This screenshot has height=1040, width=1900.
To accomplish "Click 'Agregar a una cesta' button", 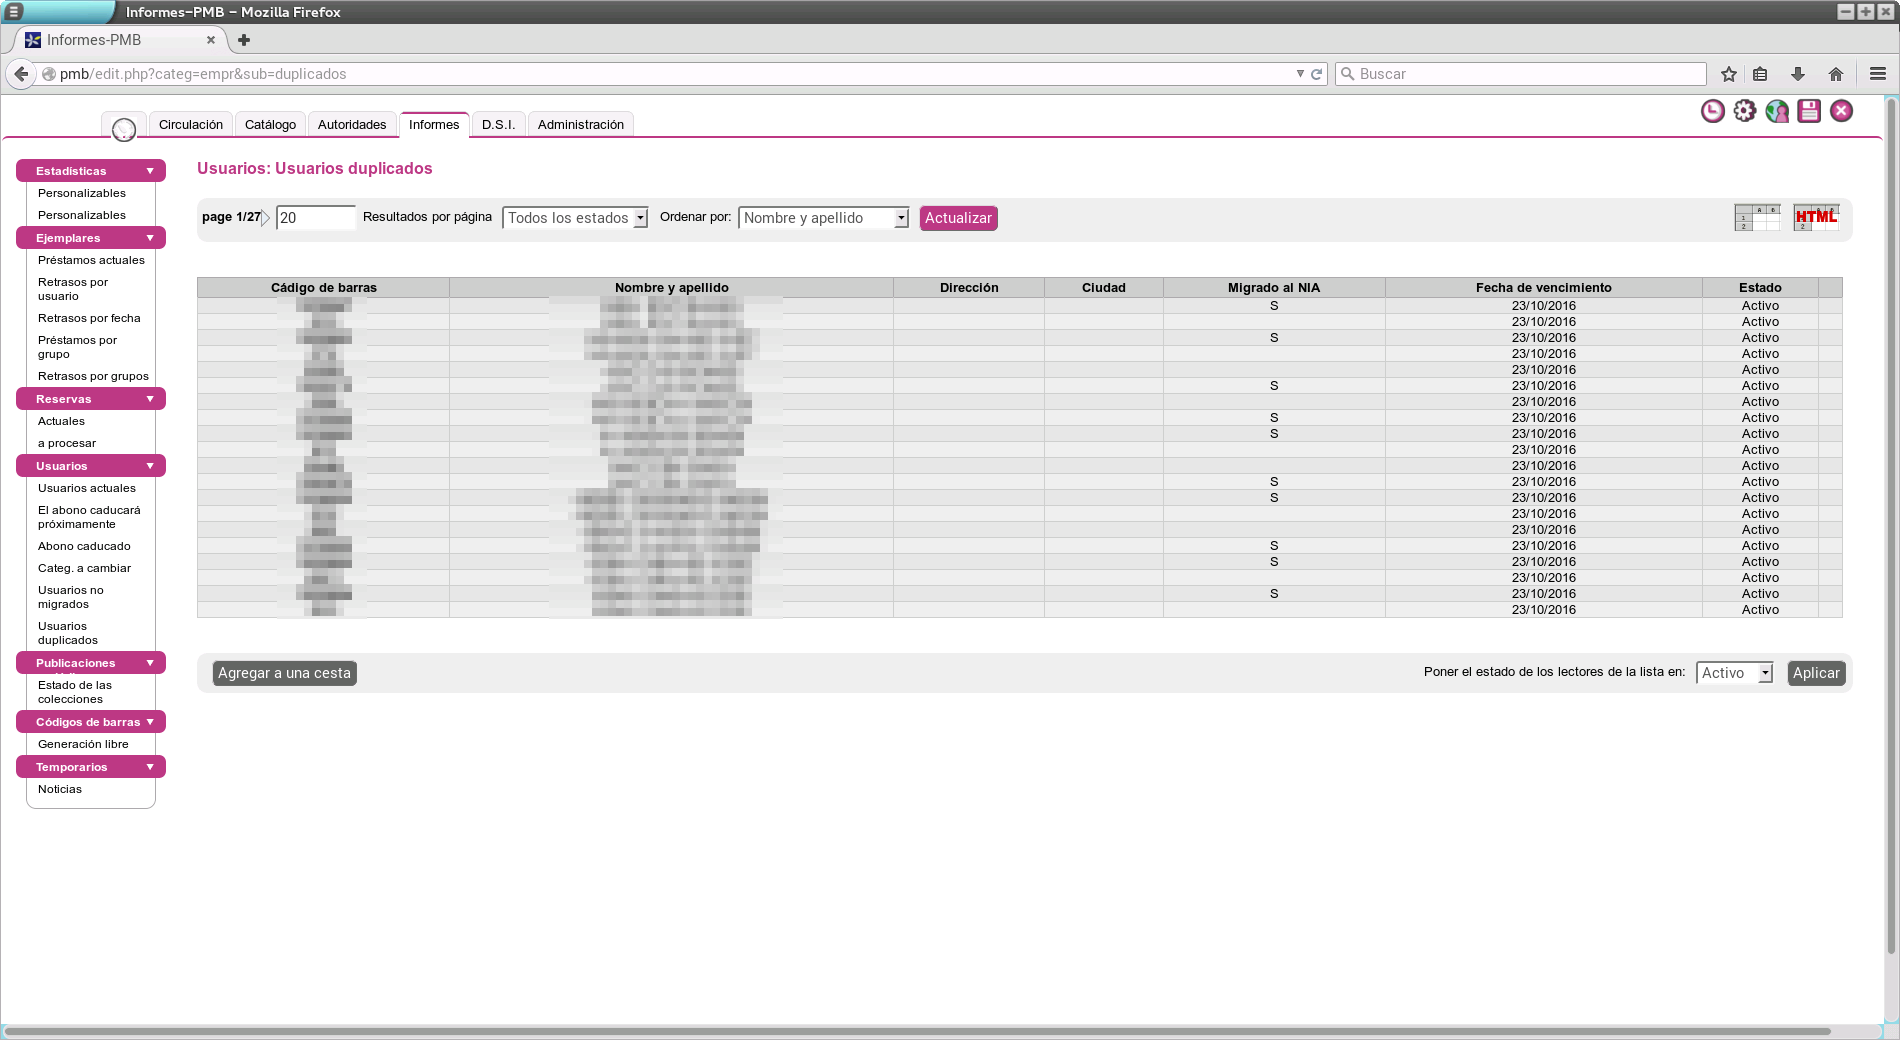I will pyautogui.click(x=284, y=673).
